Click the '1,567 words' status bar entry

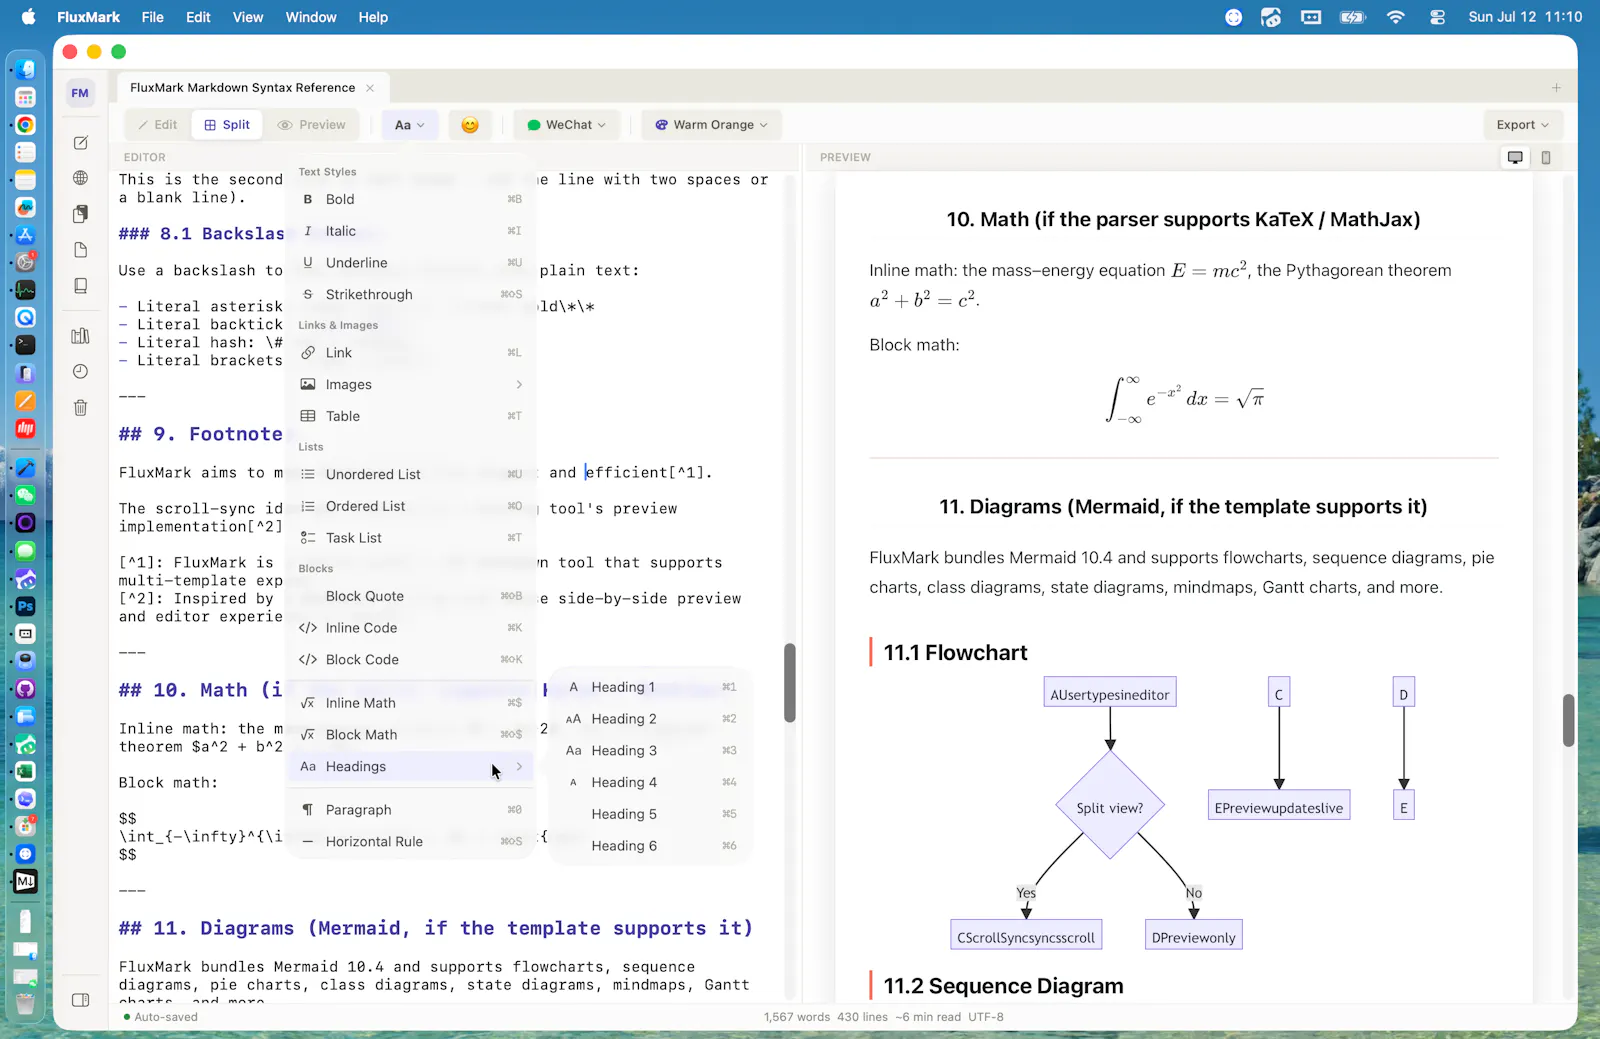click(x=797, y=1017)
